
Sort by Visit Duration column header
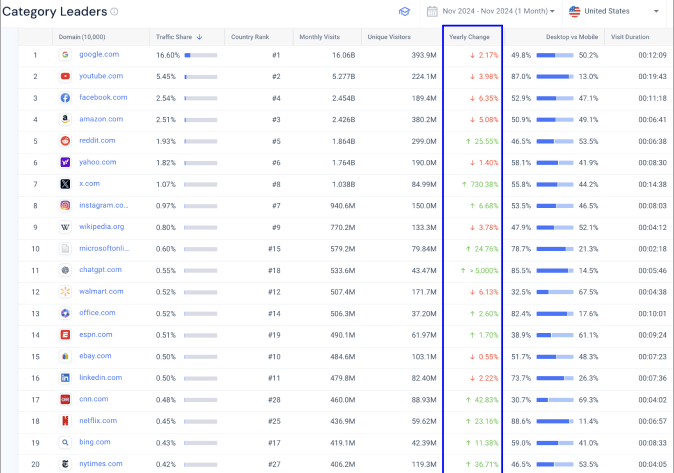(630, 37)
